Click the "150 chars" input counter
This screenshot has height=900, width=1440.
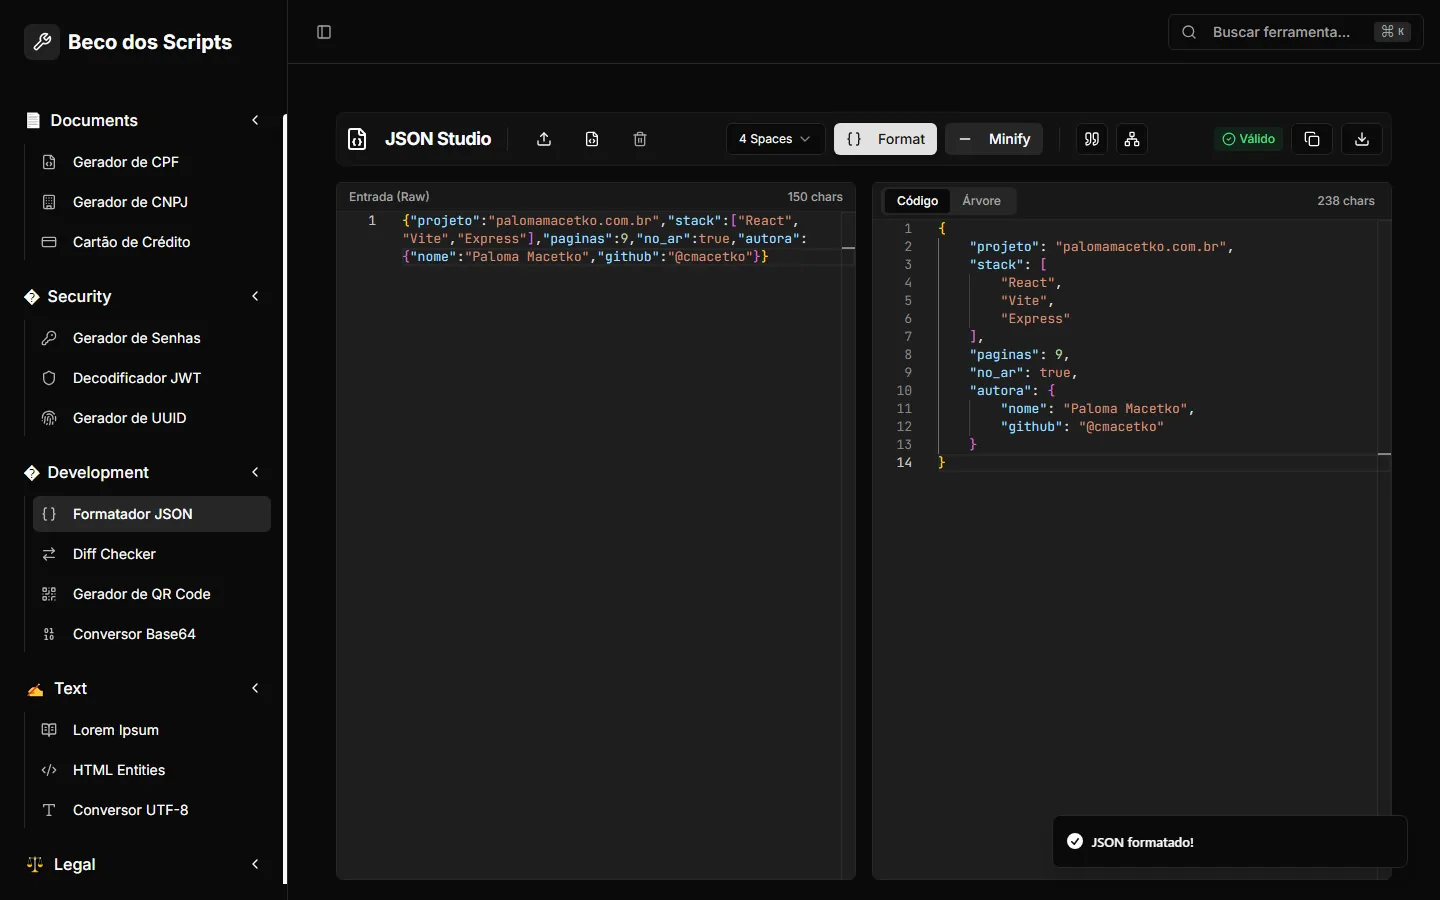point(815,197)
